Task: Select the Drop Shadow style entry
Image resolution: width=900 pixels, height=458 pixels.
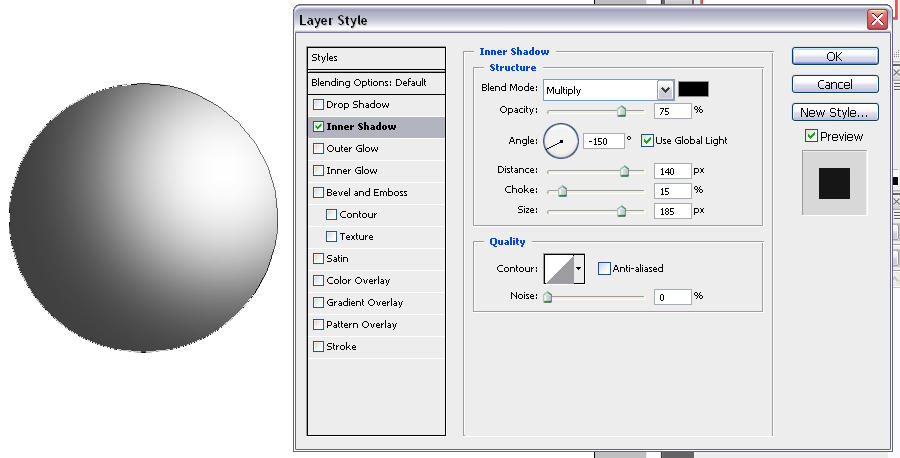Action: click(x=376, y=104)
